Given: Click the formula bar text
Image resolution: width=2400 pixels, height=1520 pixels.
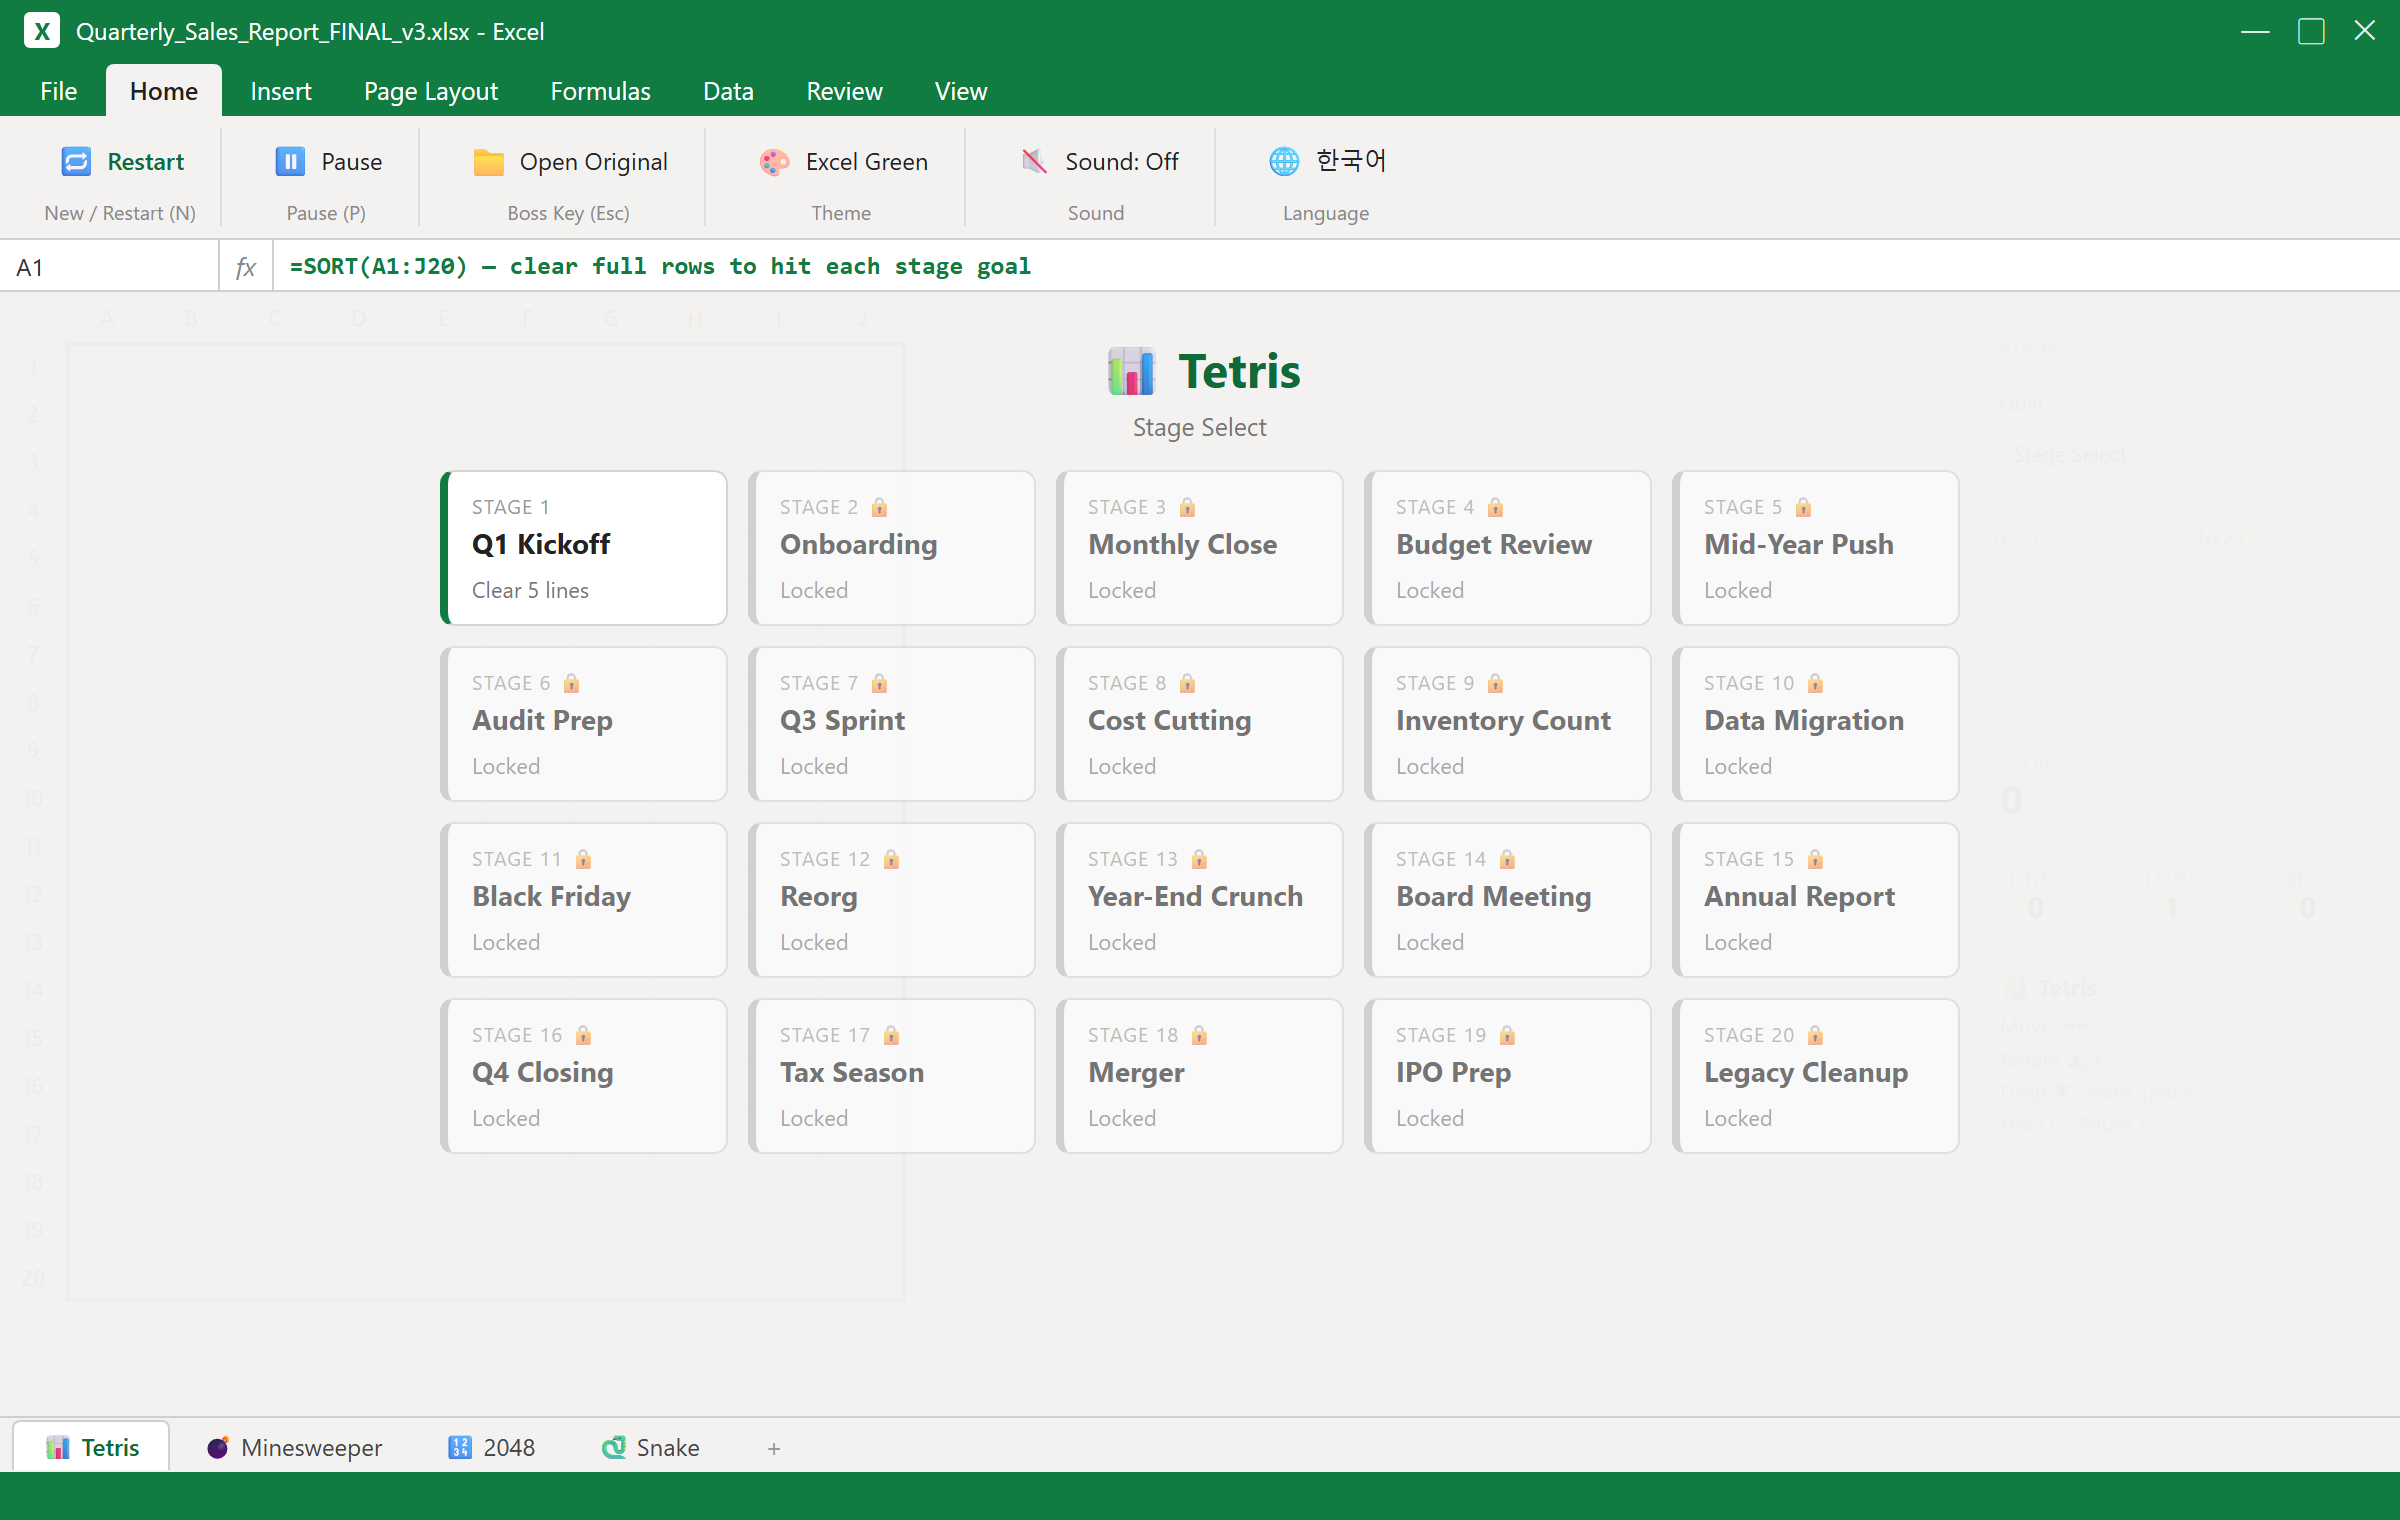Looking at the screenshot, I should pyautogui.click(x=660, y=266).
